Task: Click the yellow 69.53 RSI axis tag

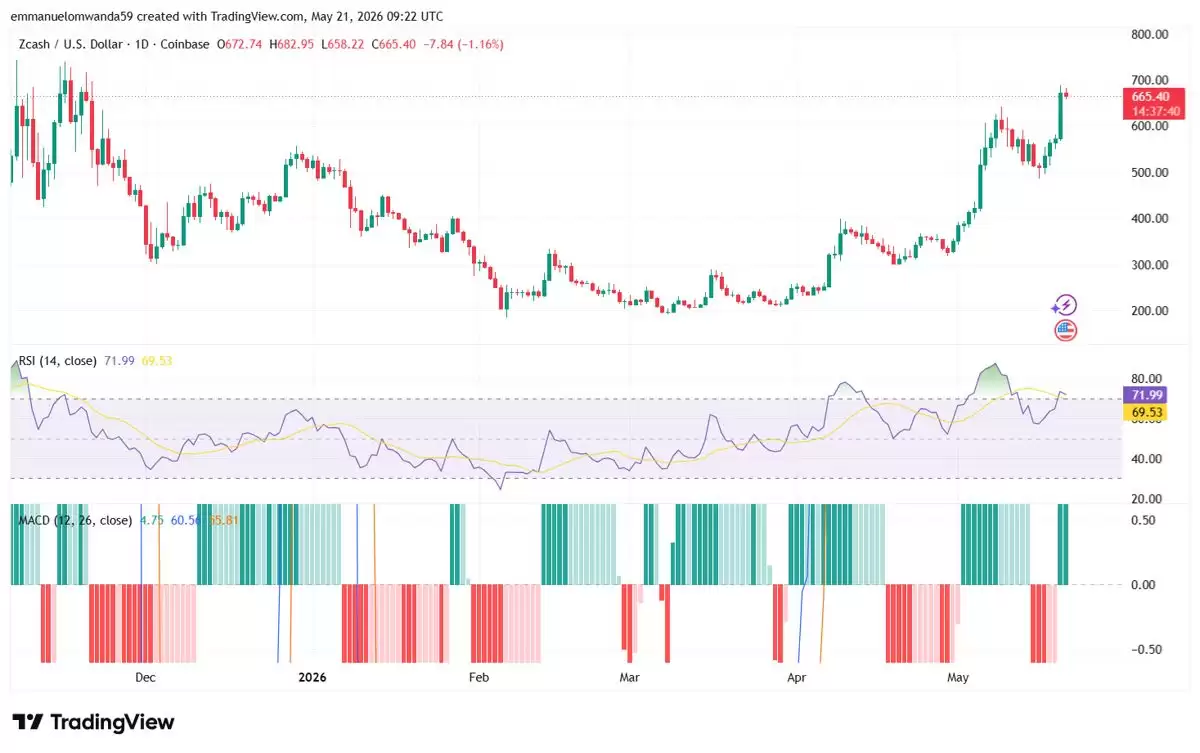Action: point(1143,412)
